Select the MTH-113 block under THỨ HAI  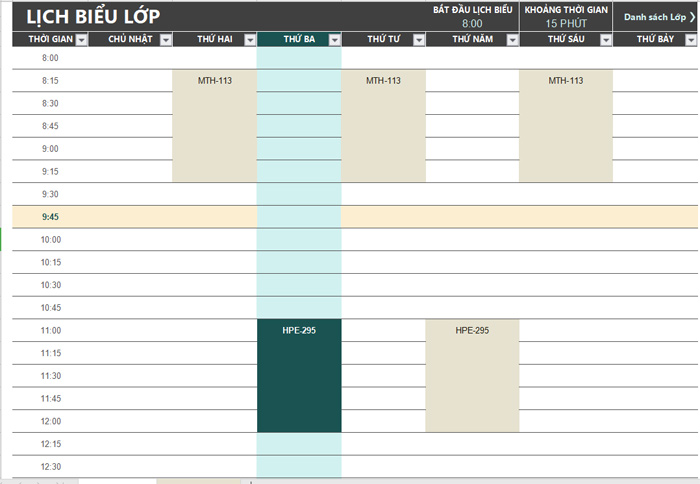(x=215, y=125)
